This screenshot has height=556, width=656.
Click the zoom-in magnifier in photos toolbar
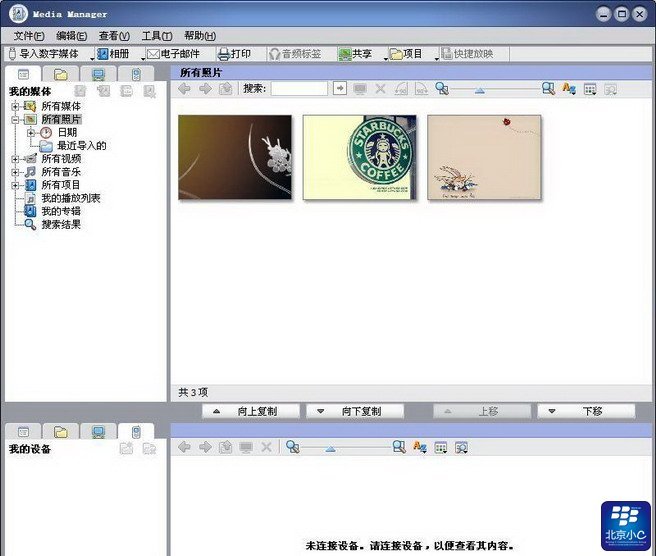548,89
